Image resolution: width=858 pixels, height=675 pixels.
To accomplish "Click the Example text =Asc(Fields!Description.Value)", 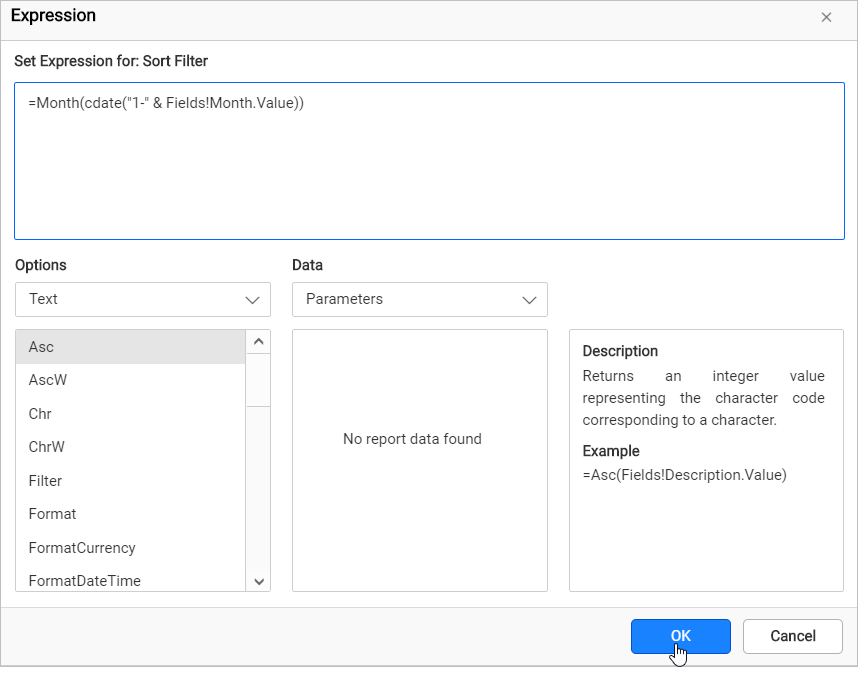I will tap(684, 475).
